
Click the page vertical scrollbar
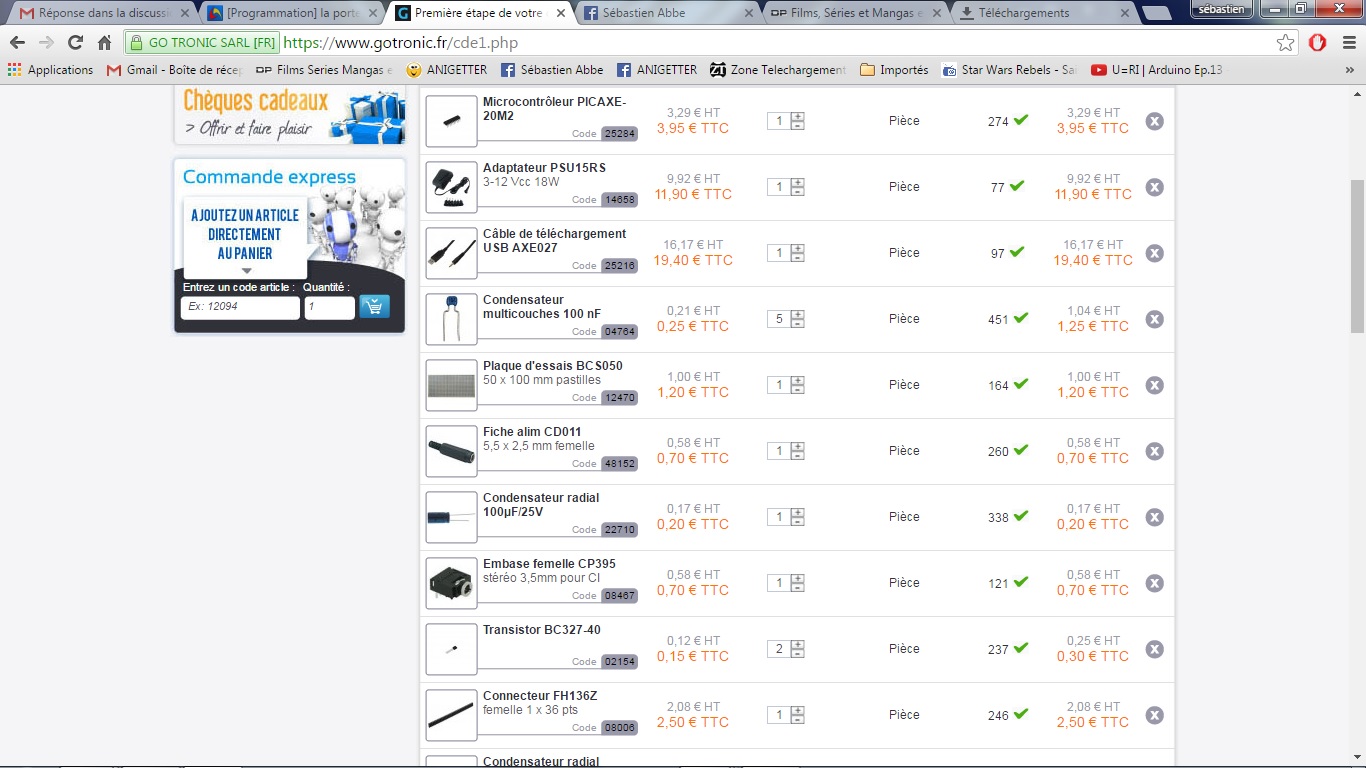click(1357, 255)
